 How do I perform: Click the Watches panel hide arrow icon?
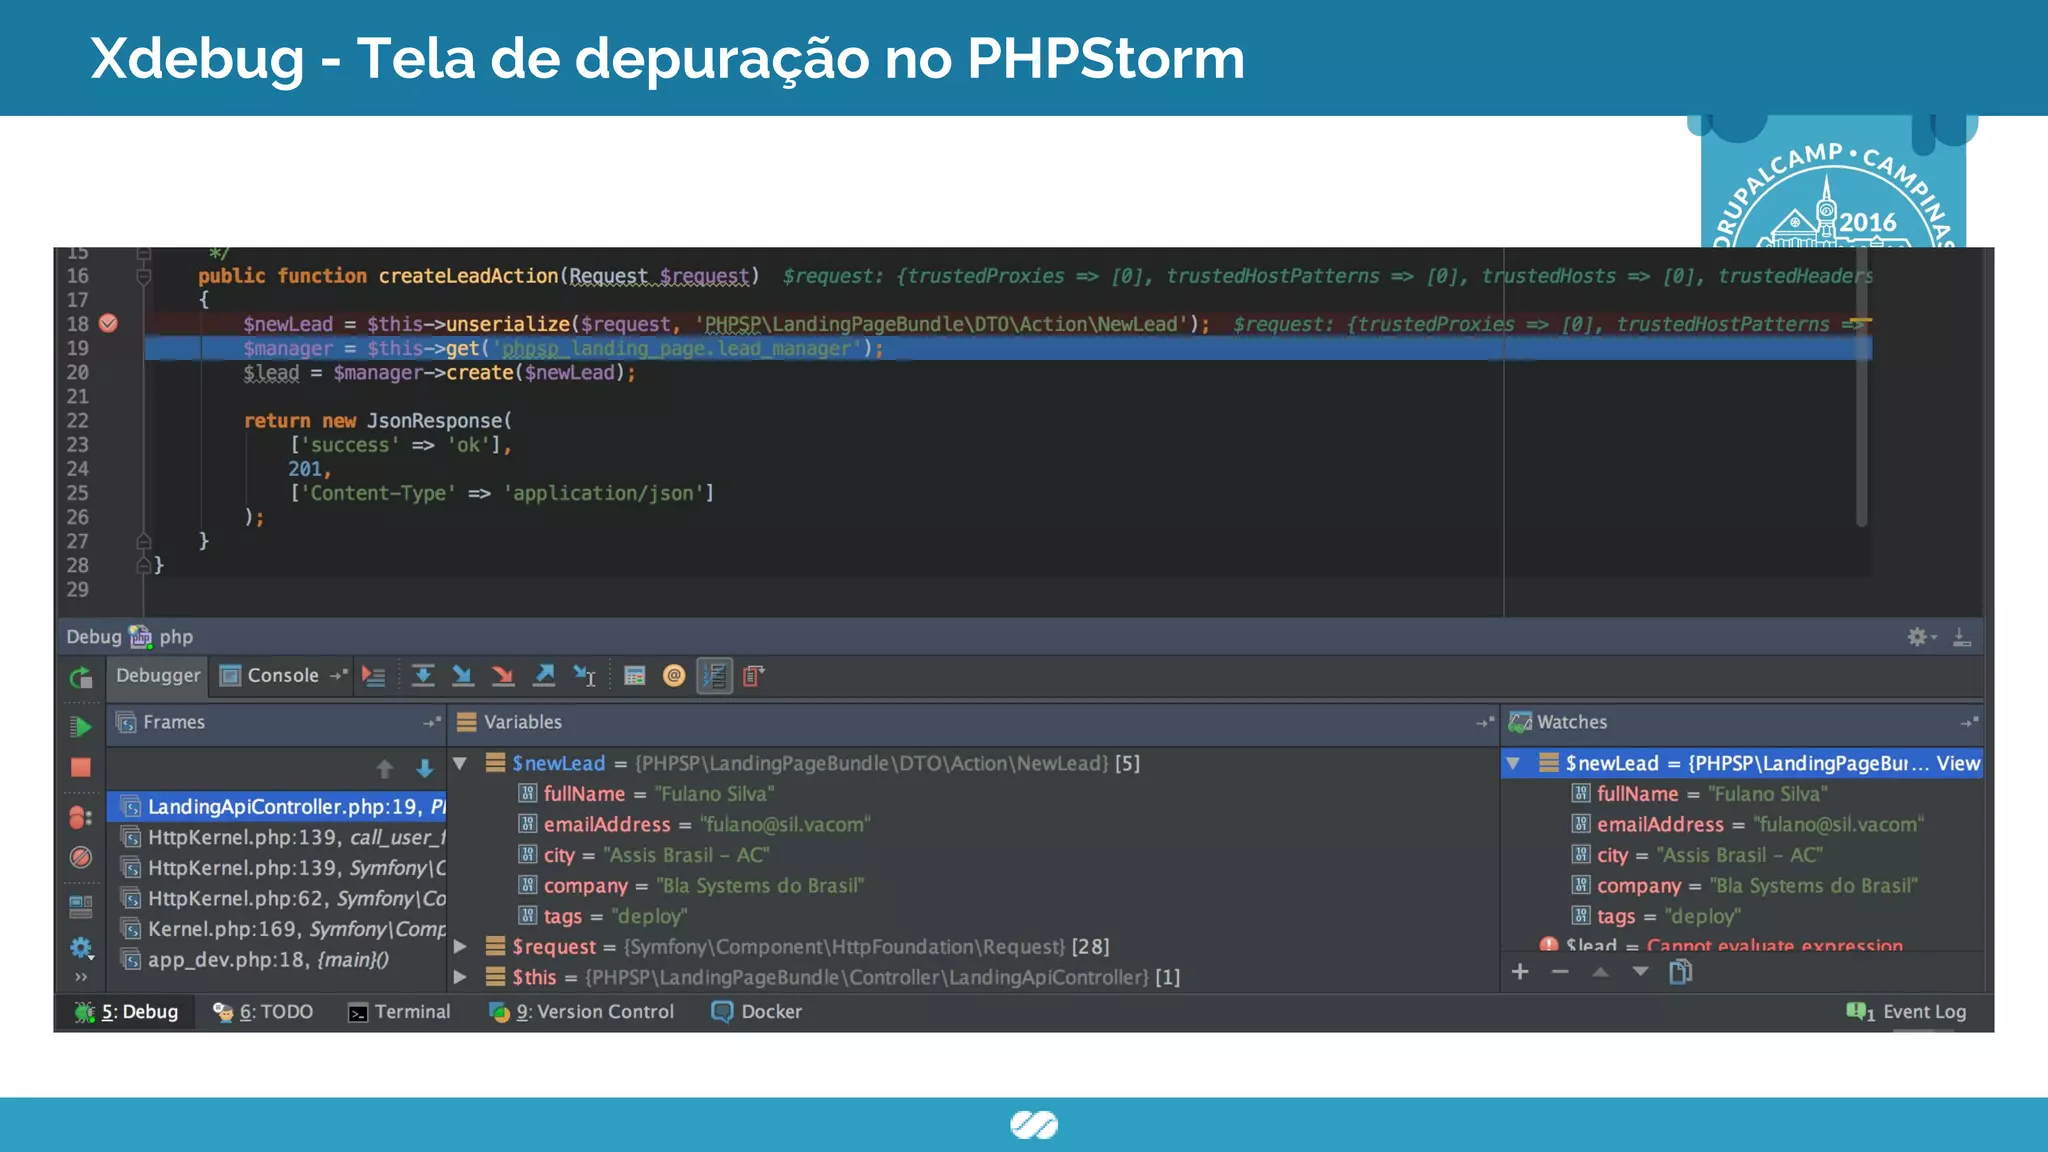point(1969,722)
